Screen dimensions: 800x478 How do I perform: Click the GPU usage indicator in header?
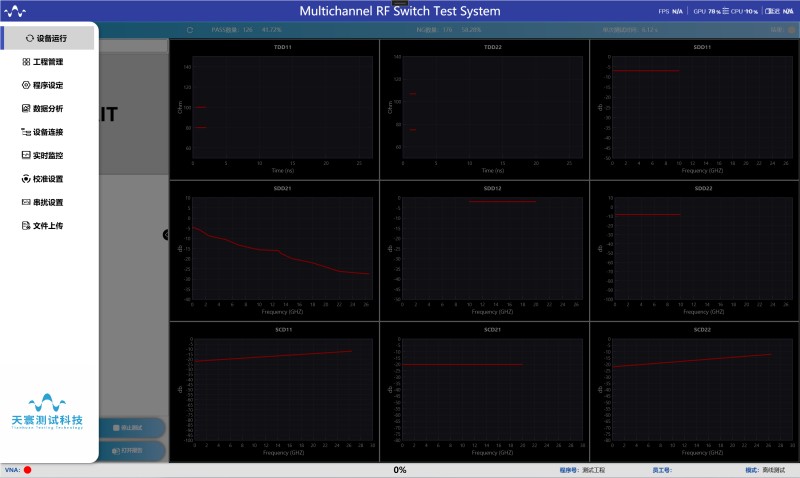pyautogui.click(x=706, y=11)
